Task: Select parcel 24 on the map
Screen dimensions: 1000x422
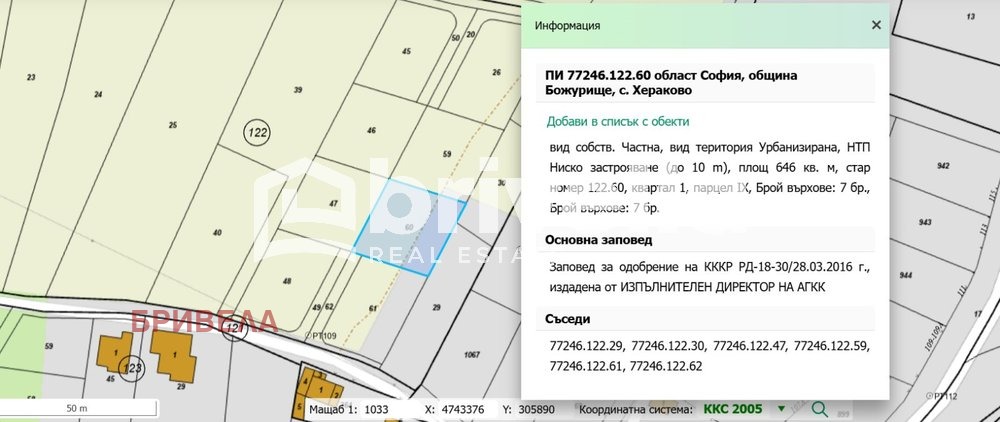Action: point(98,94)
